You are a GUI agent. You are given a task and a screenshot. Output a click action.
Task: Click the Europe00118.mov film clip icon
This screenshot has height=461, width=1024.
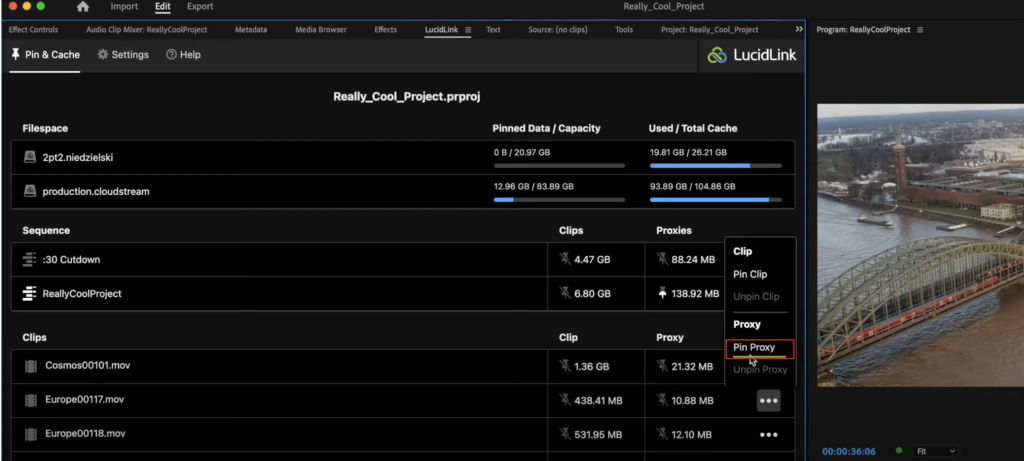pos(31,434)
